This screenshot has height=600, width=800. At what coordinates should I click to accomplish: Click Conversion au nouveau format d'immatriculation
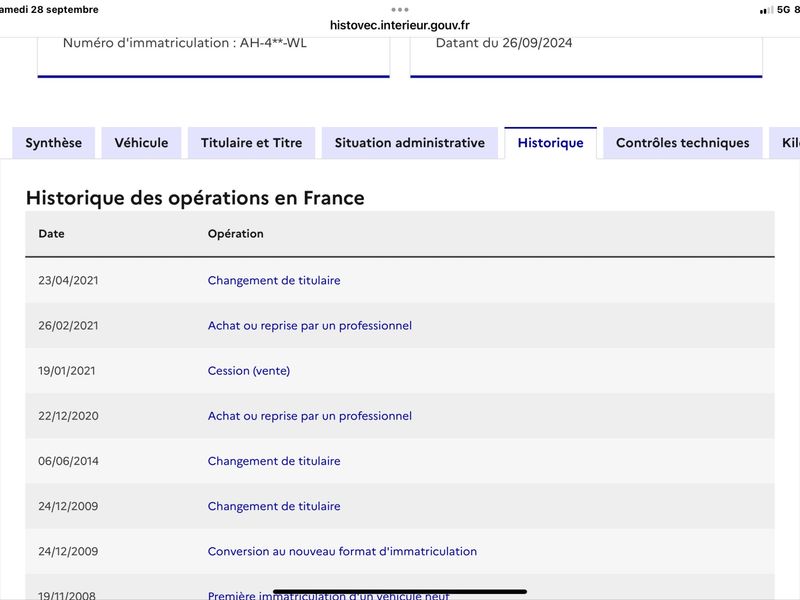pos(342,551)
